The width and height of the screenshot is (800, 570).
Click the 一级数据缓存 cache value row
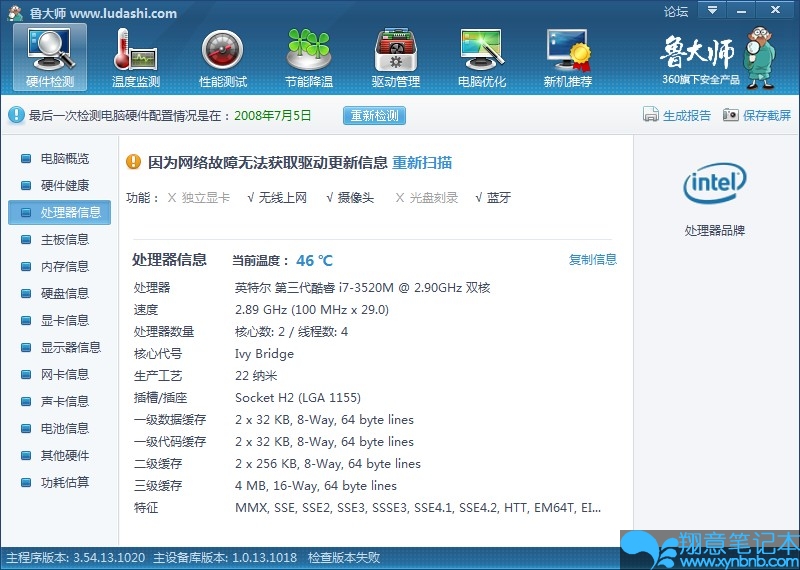[x=324, y=419]
